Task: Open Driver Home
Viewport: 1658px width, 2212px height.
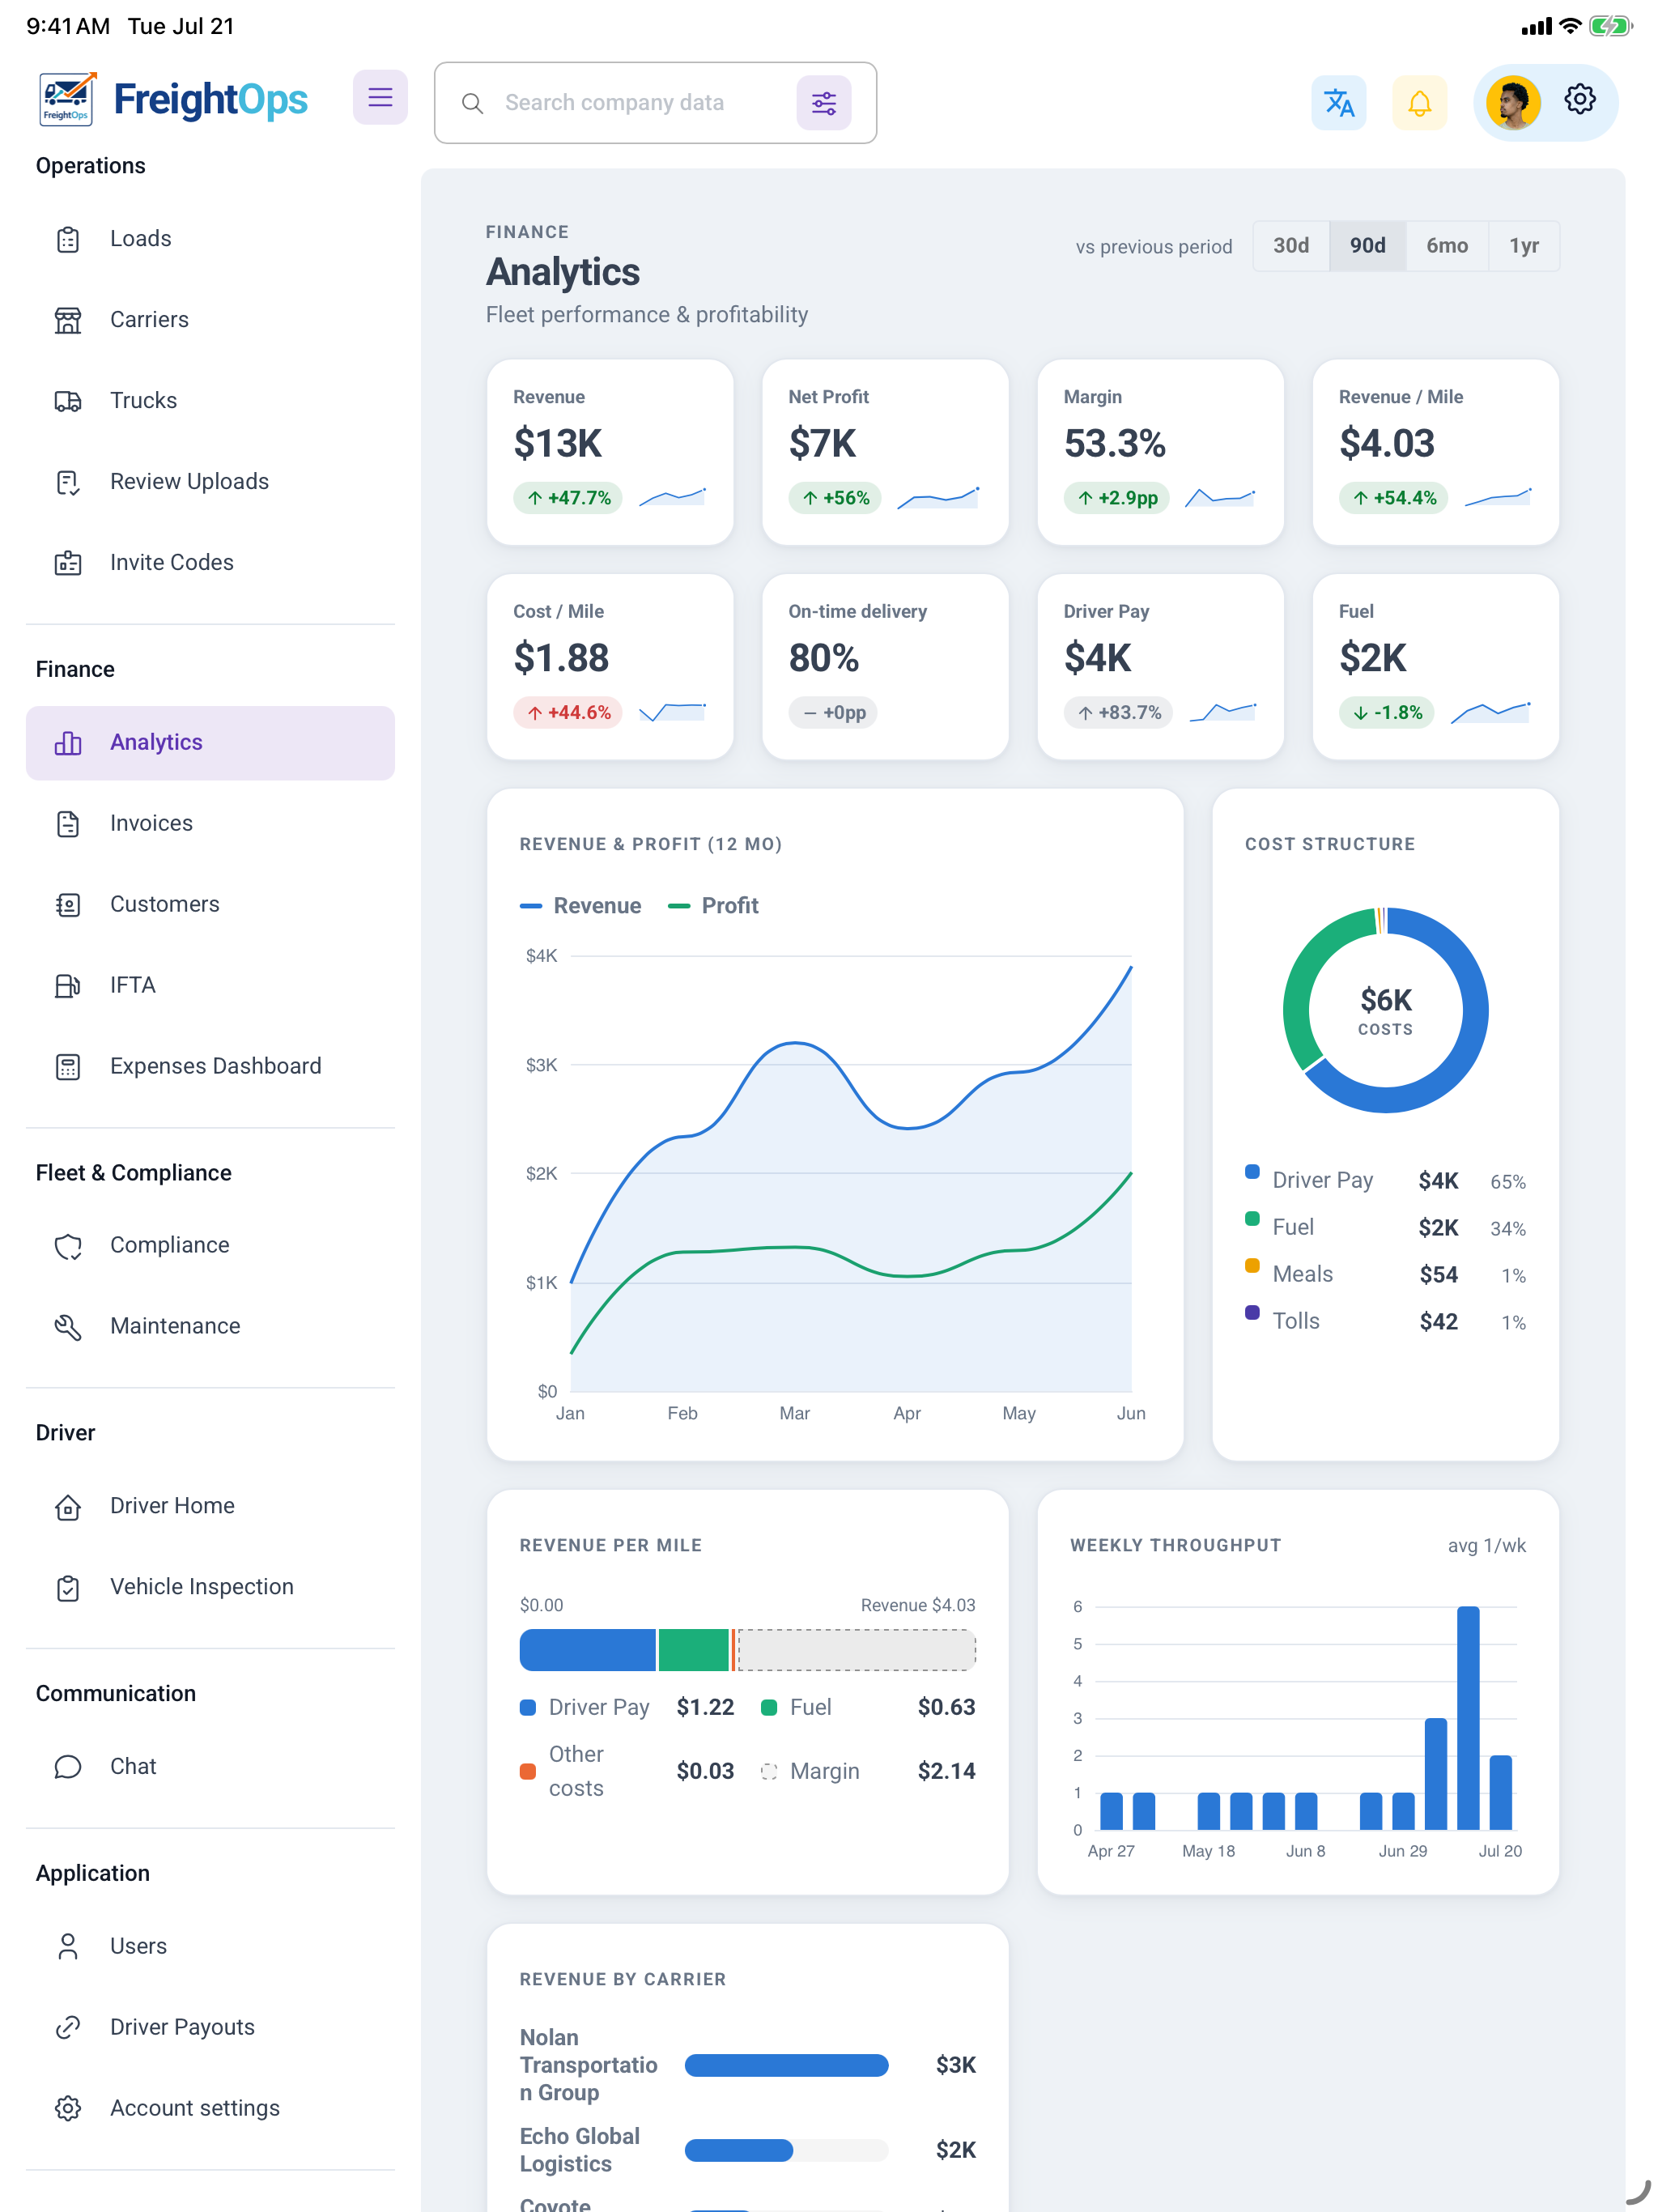Action: [x=210, y=1507]
